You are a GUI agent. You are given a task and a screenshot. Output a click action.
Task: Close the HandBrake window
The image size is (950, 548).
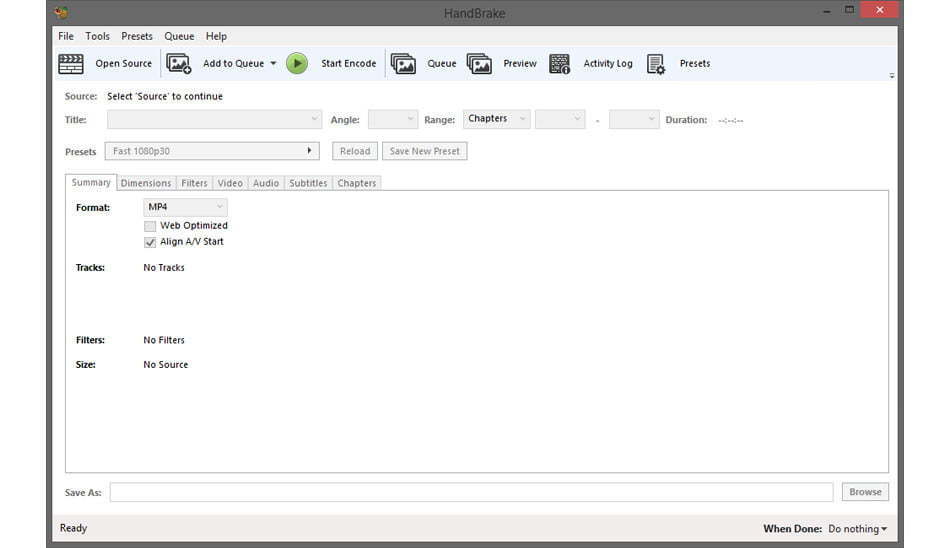click(x=880, y=10)
